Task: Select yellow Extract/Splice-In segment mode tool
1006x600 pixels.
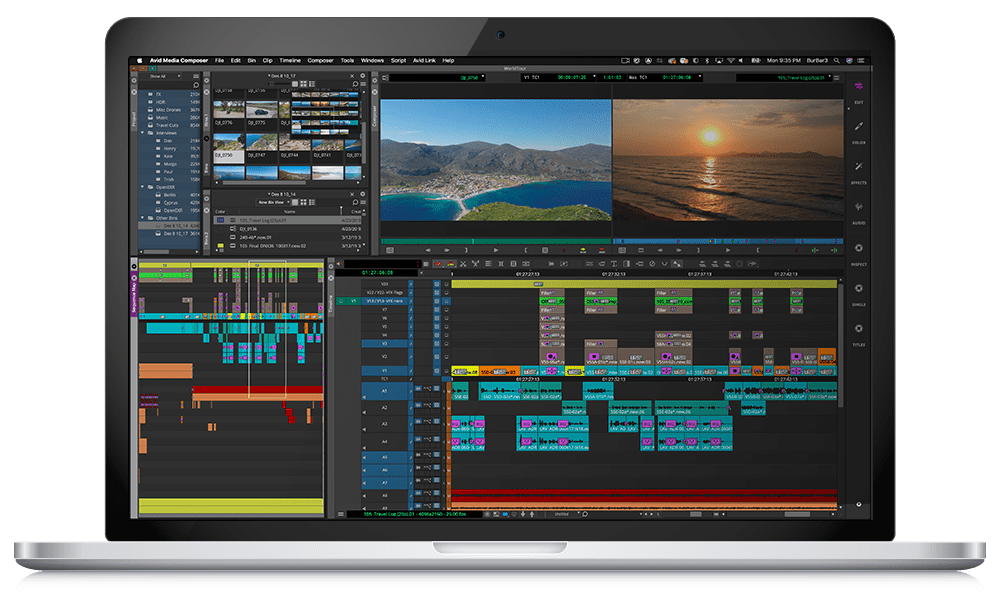Action: point(450,264)
